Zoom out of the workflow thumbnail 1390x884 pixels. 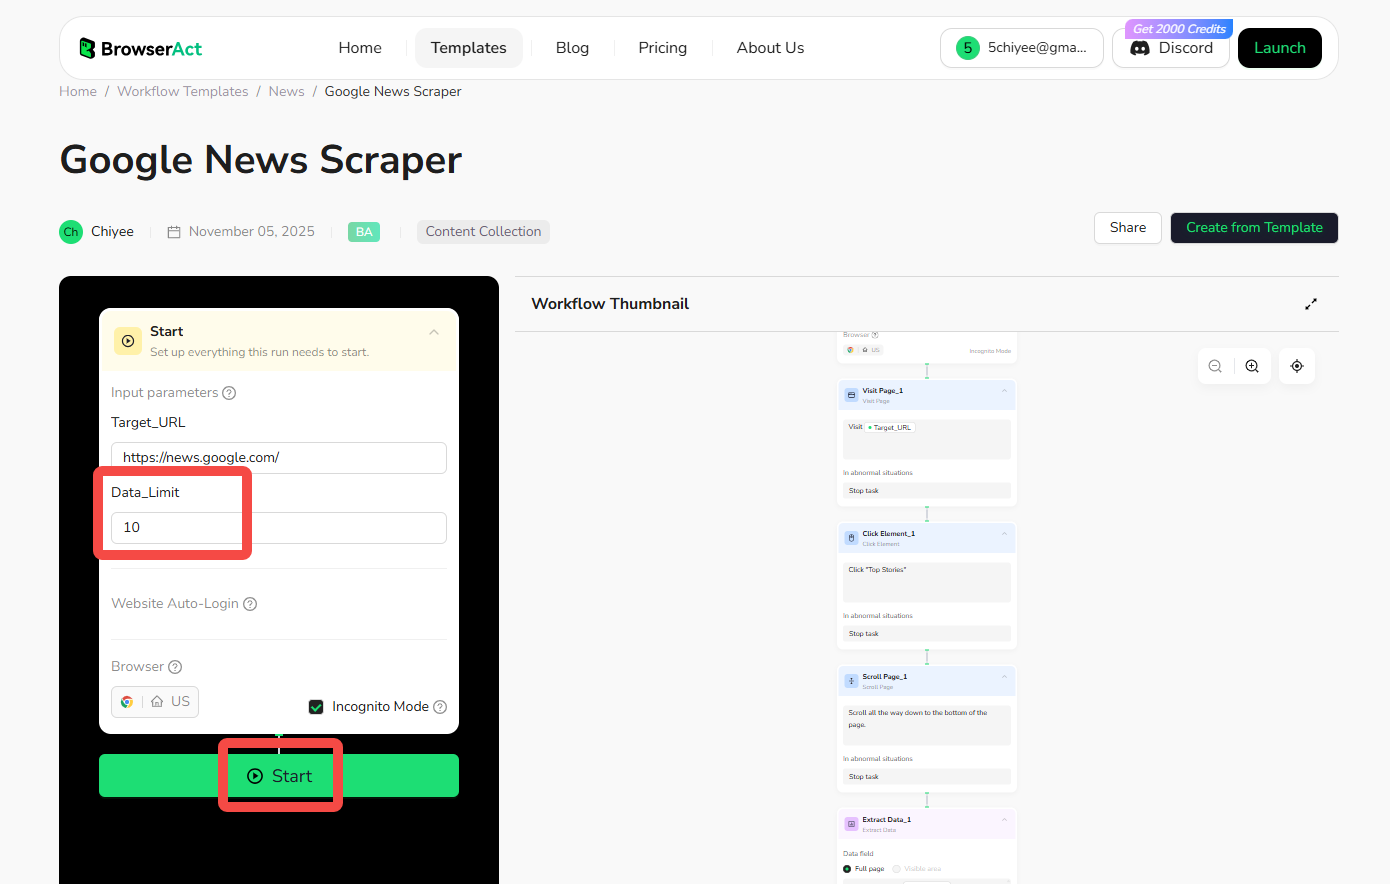pos(1215,366)
